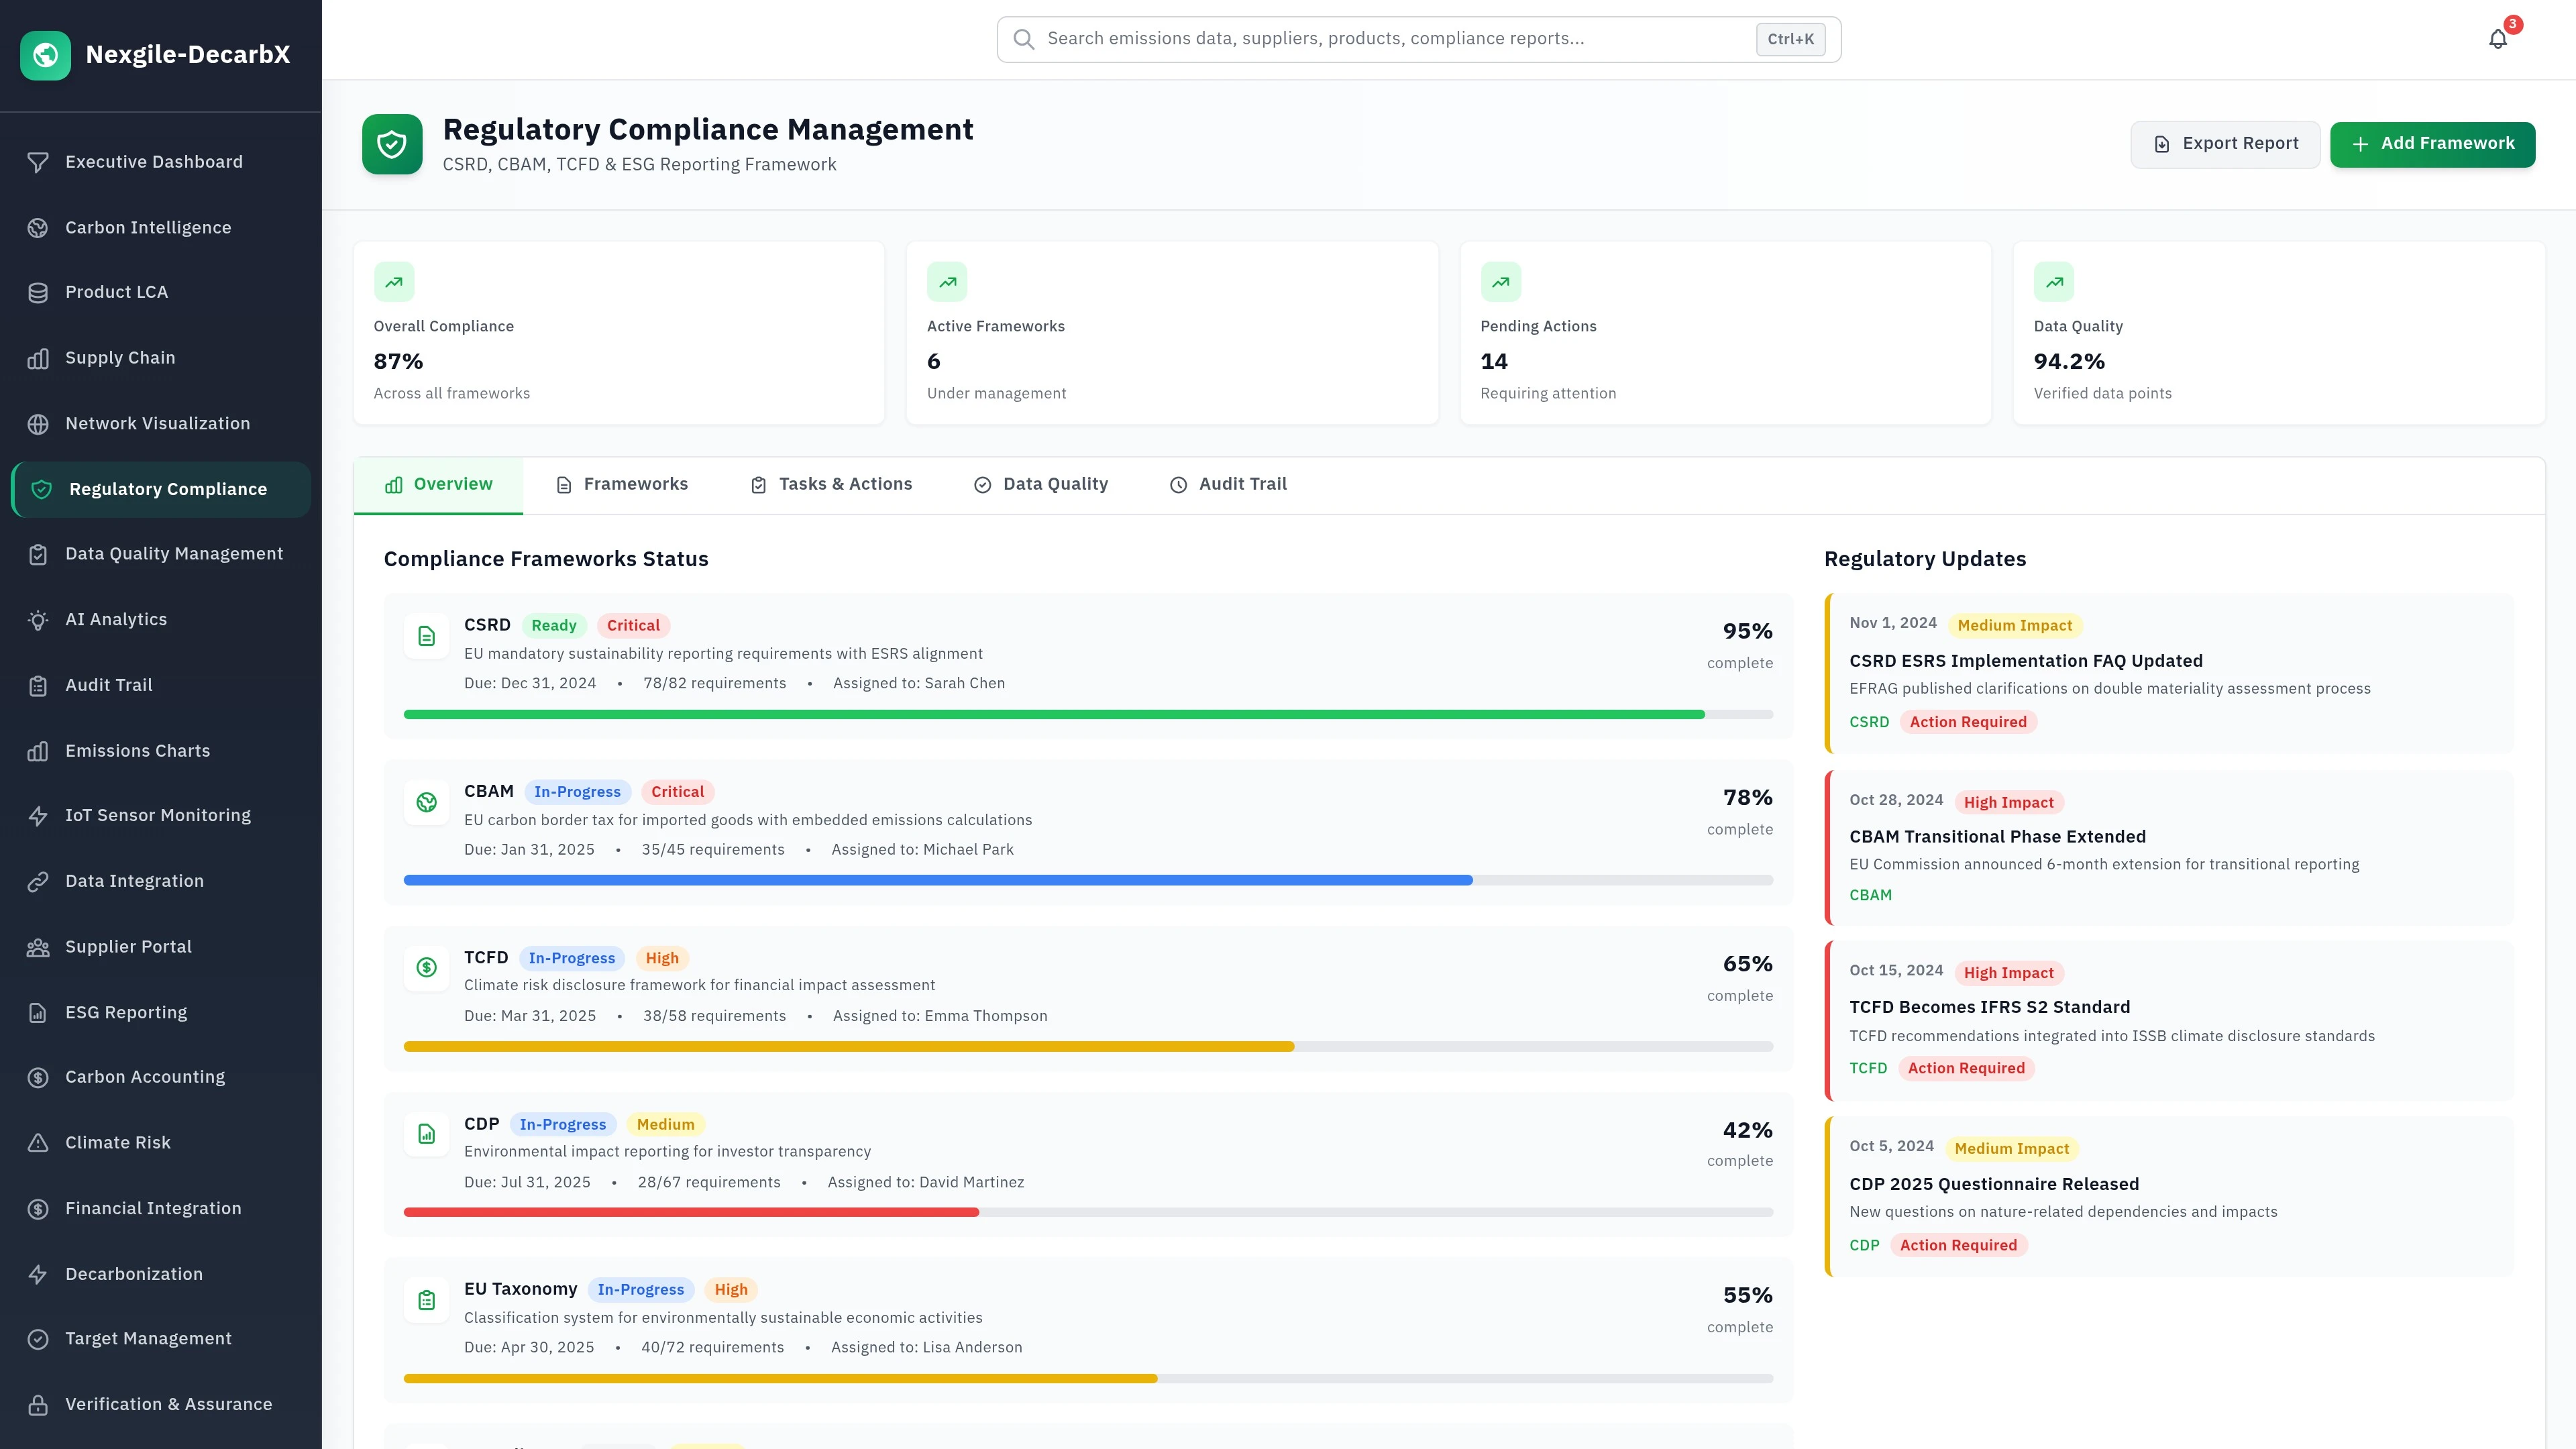
Task: Select the Supply Chain icon in sidebar
Action: pyautogui.click(x=39, y=357)
